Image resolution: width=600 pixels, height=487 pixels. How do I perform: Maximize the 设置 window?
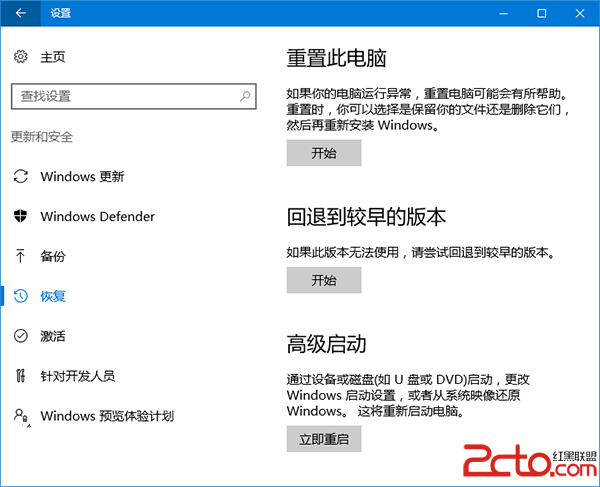point(541,13)
